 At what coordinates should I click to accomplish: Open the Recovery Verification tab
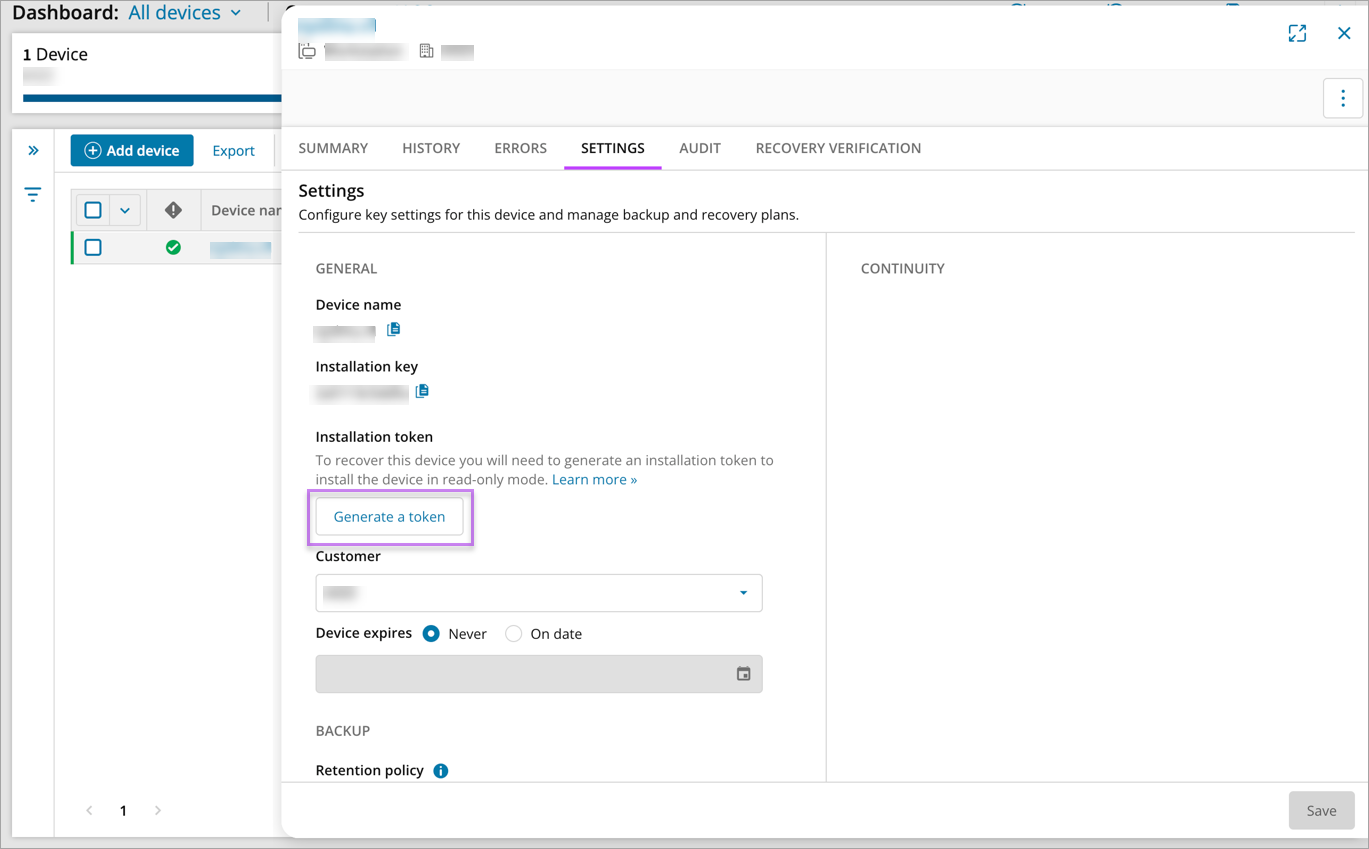[x=838, y=148]
